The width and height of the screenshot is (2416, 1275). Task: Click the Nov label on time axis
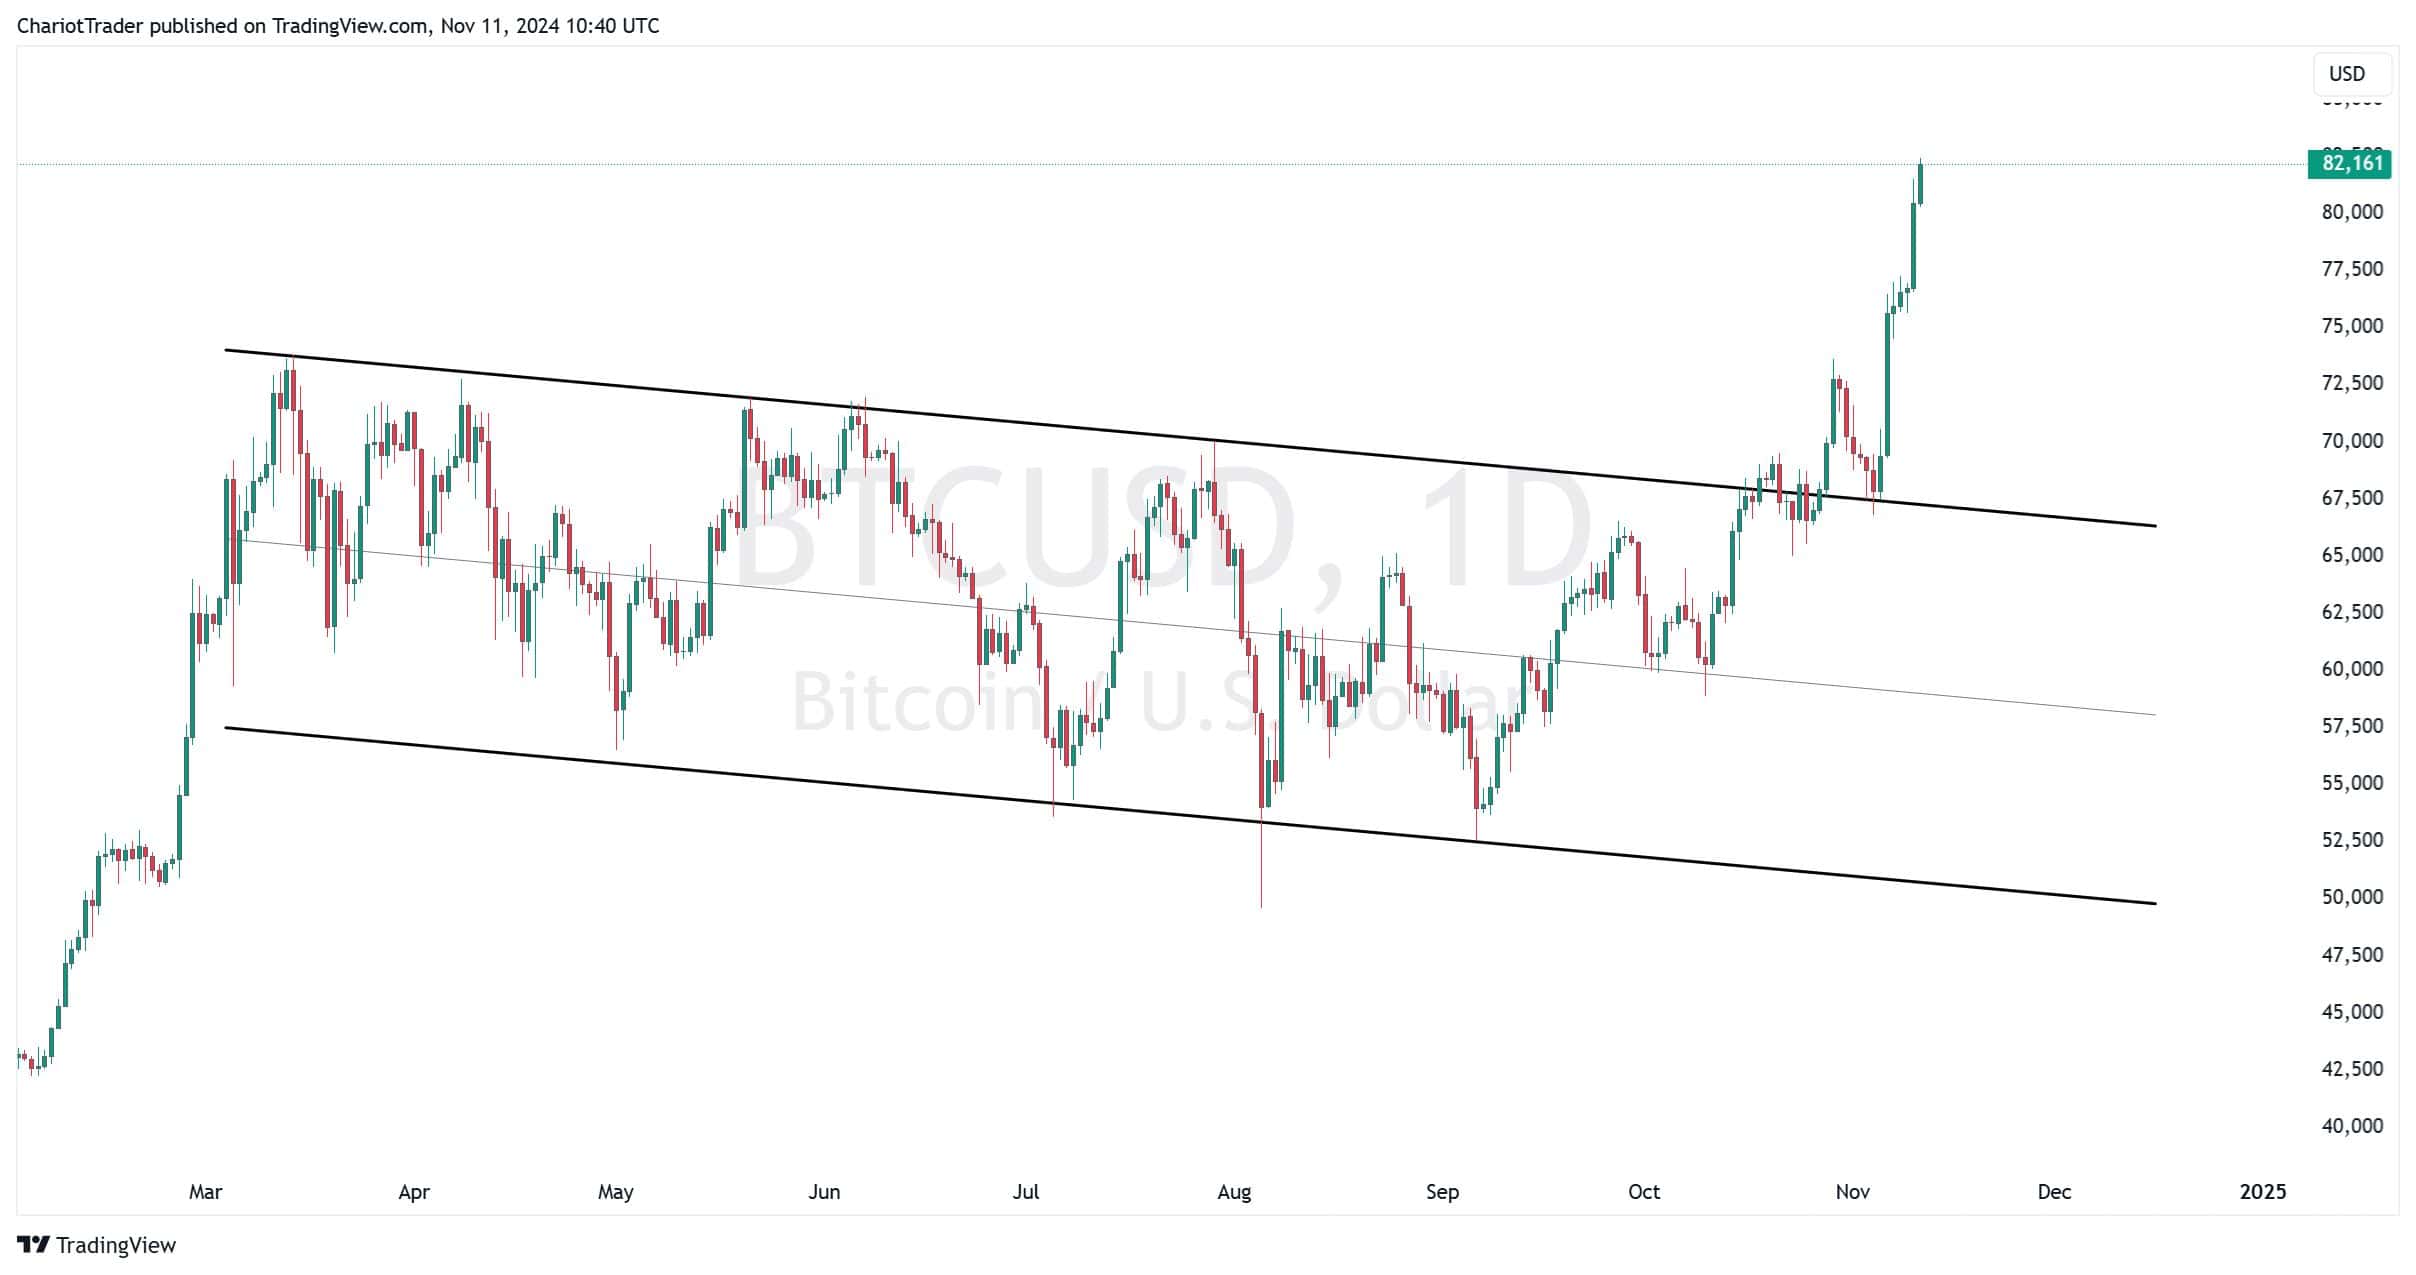(x=1853, y=1192)
